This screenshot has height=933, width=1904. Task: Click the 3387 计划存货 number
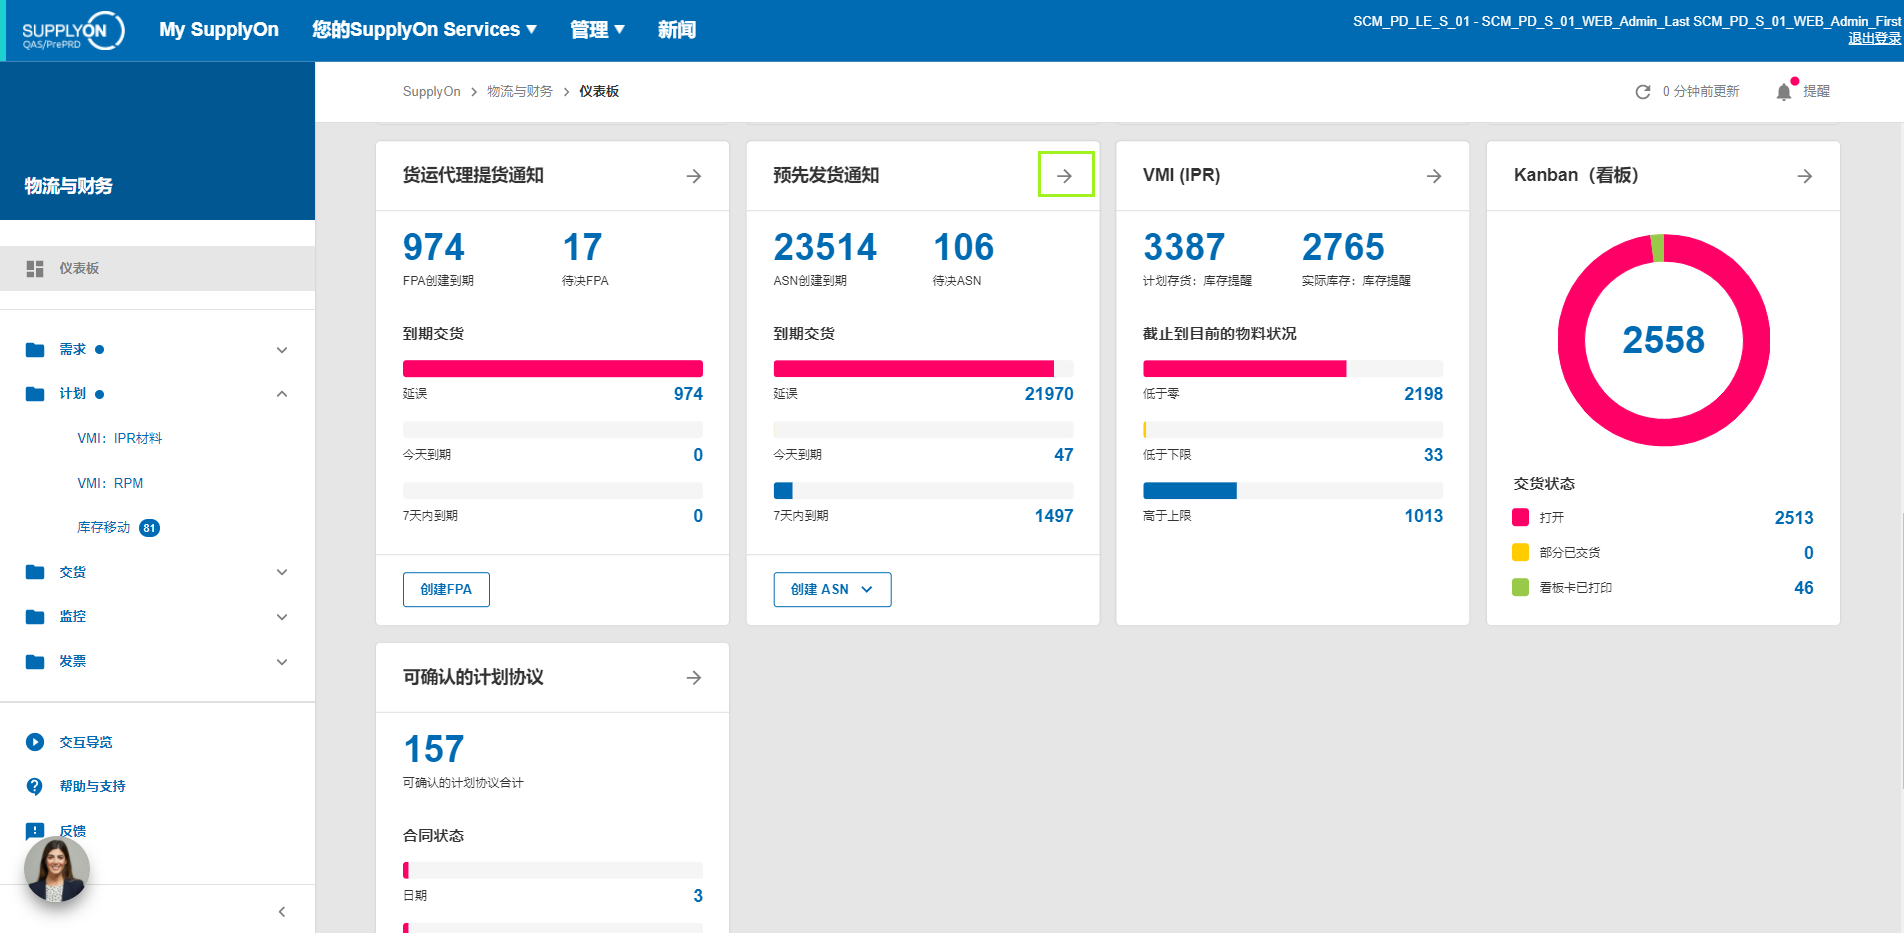(x=1184, y=247)
